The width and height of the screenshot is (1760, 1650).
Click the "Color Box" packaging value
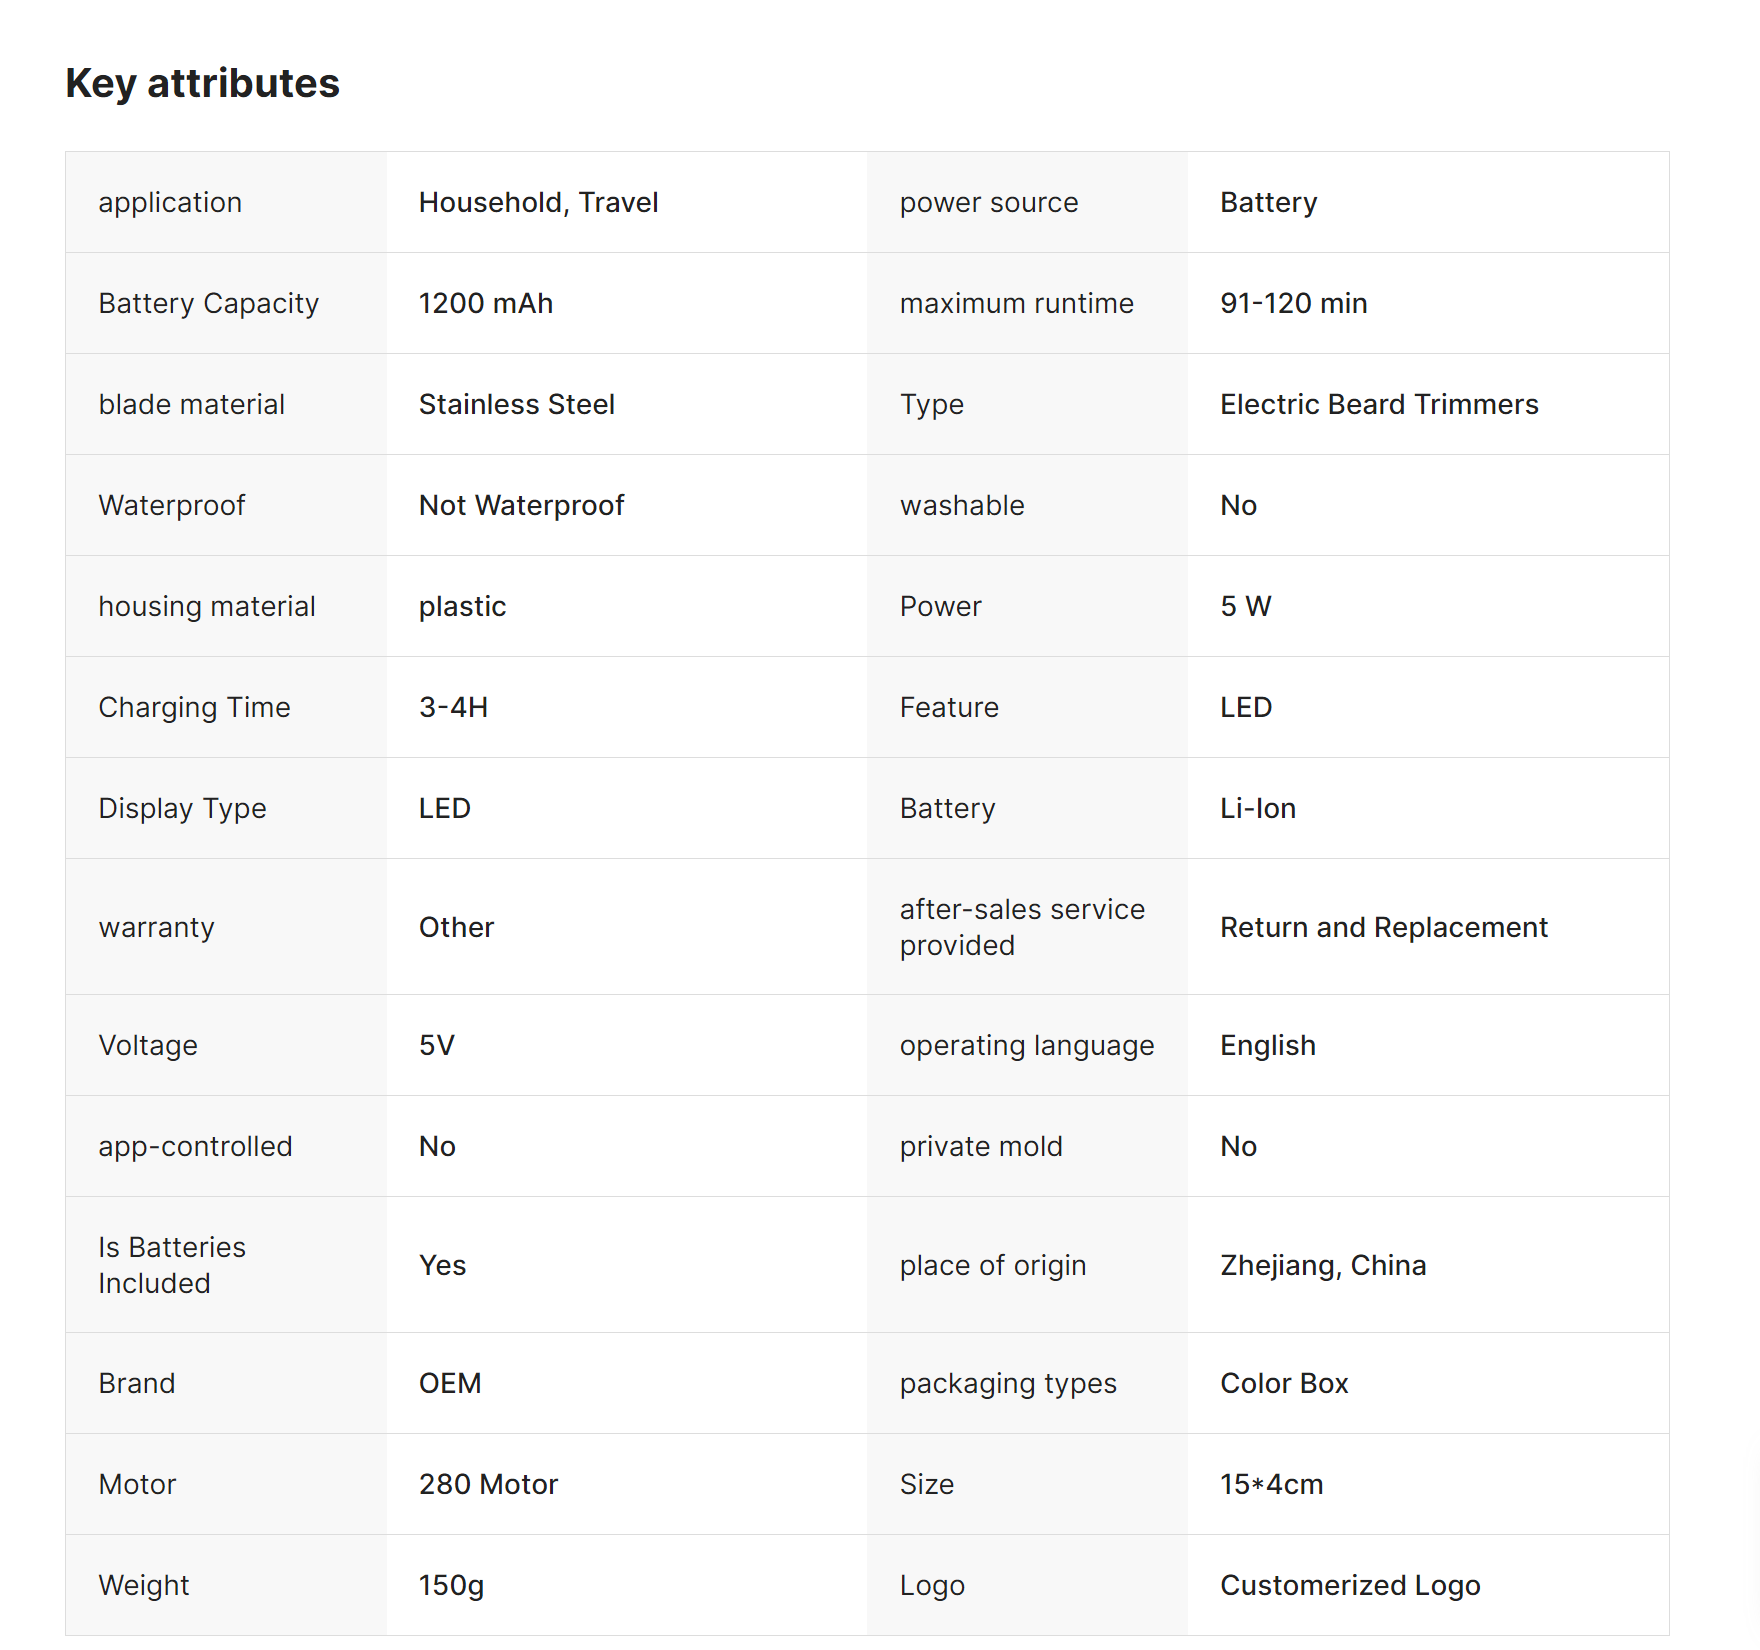tap(1284, 1383)
